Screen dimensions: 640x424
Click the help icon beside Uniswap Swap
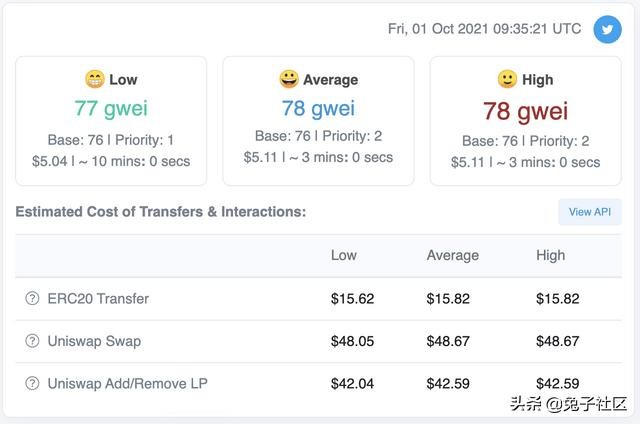(32, 341)
